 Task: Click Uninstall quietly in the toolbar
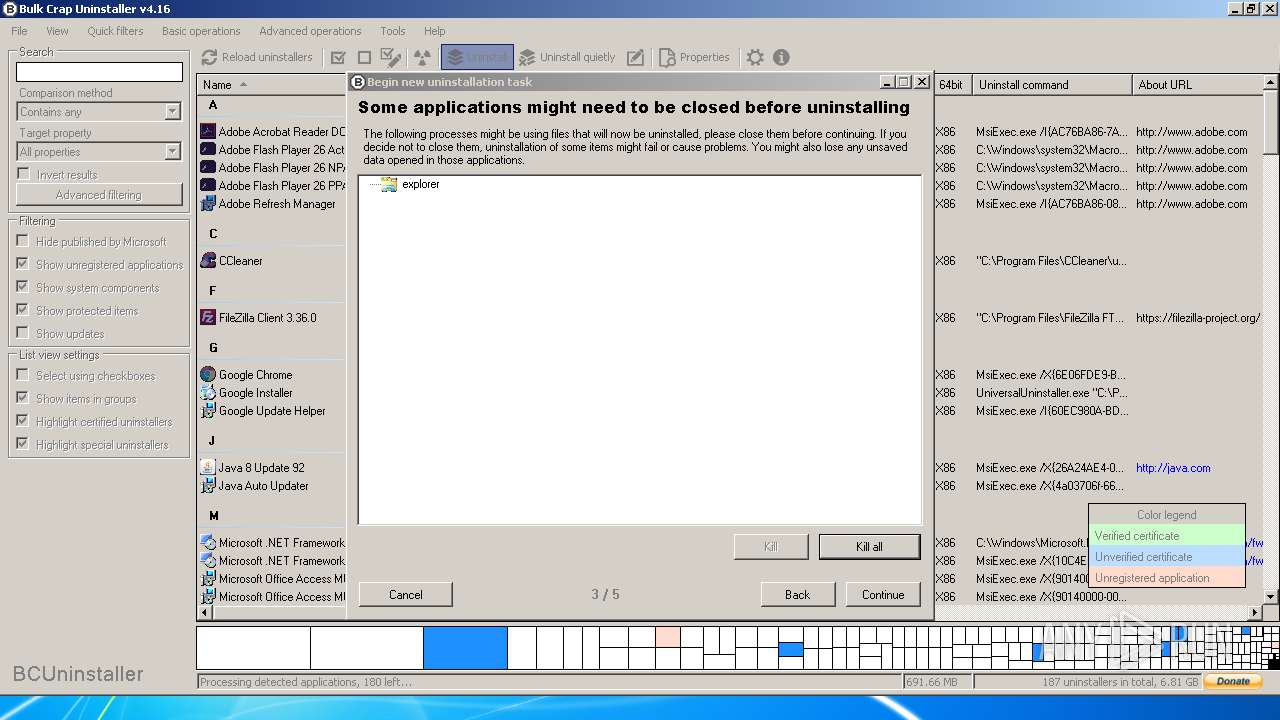[567, 57]
